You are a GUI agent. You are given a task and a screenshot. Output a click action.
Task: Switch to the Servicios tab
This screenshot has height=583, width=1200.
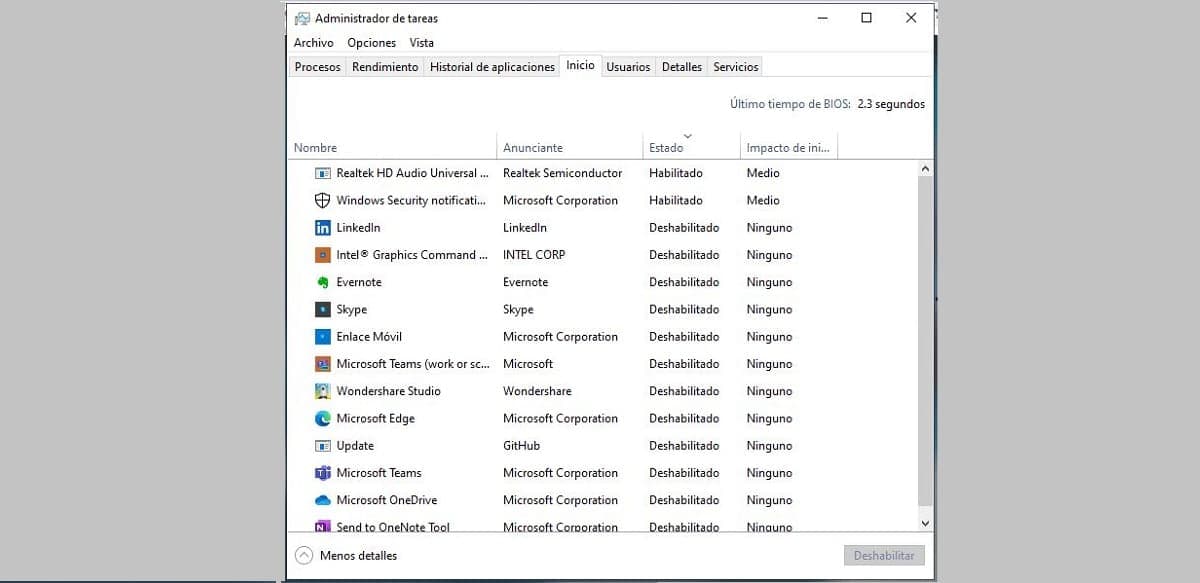[x=735, y=67]
